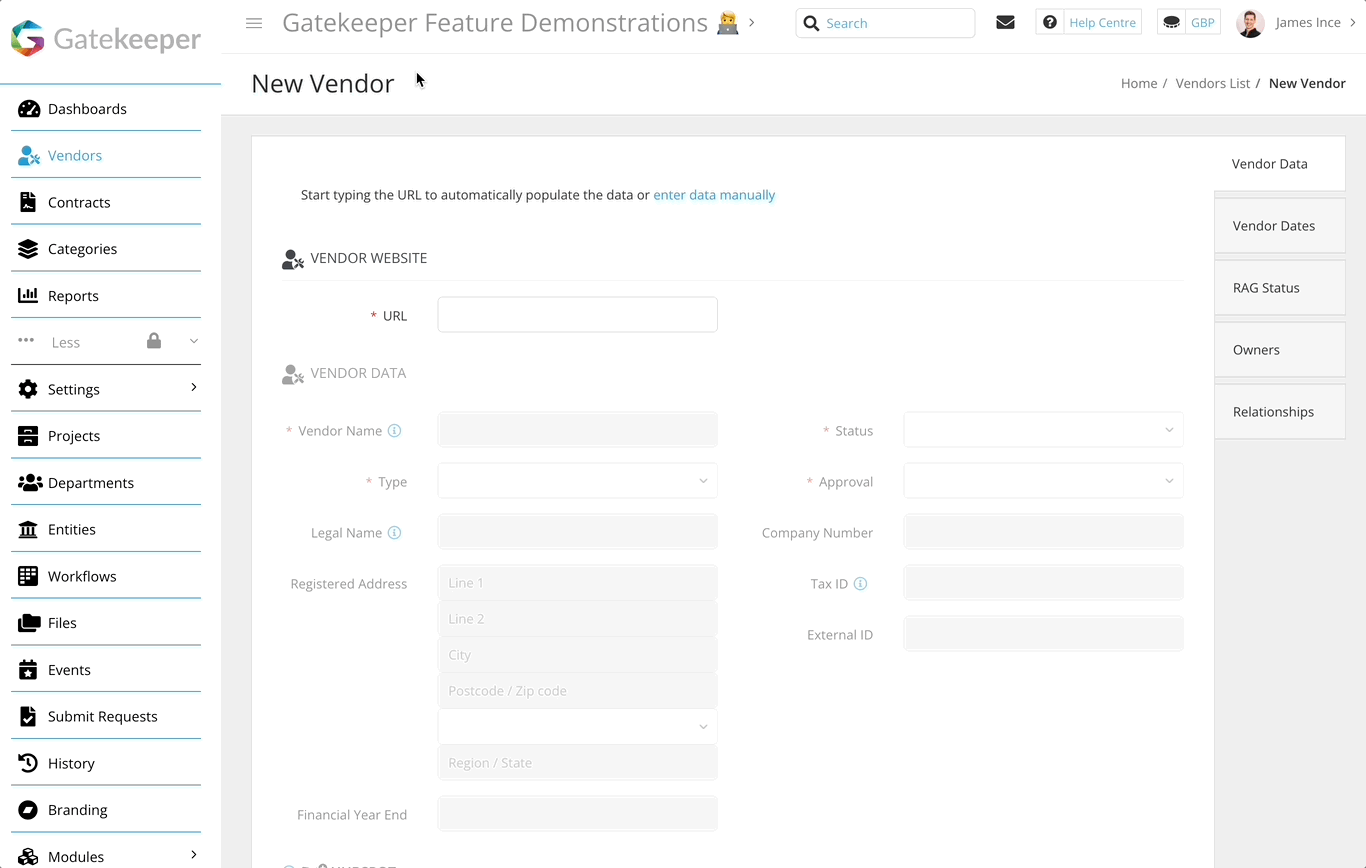Go to Vendors List via breadcrumb
Image resolution: width=1366 pixels, height=868 pixels.
tap(1212, 83)
